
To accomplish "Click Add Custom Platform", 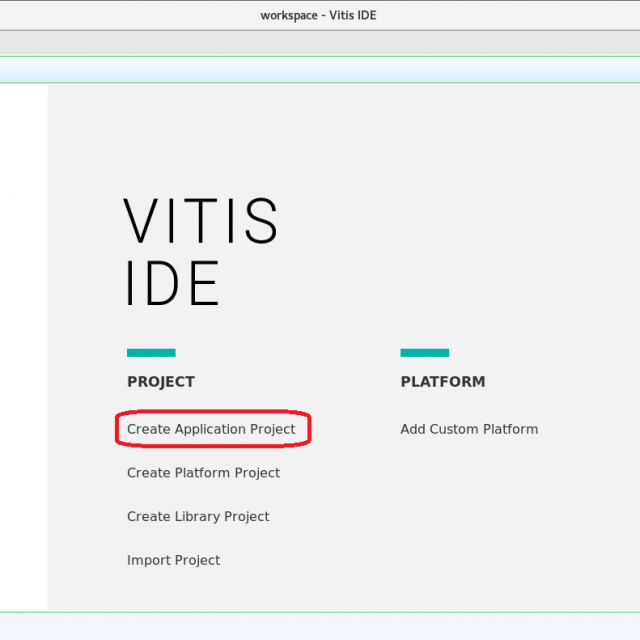I will click(469, 429).
